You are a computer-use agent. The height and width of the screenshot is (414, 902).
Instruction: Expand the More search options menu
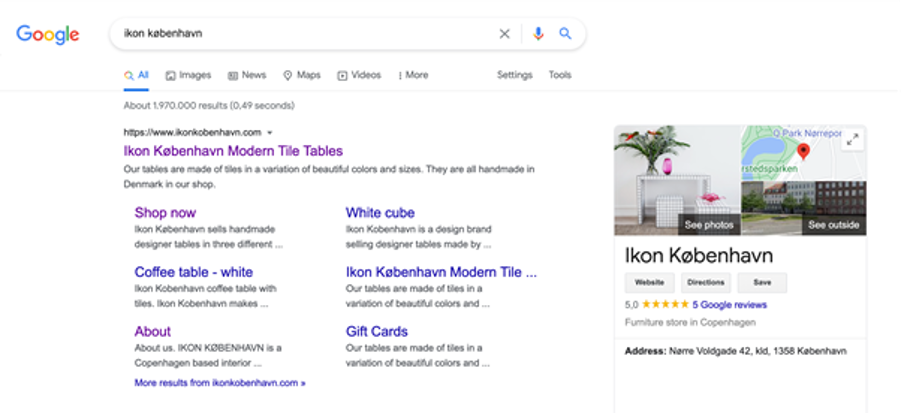pos(413,75)
